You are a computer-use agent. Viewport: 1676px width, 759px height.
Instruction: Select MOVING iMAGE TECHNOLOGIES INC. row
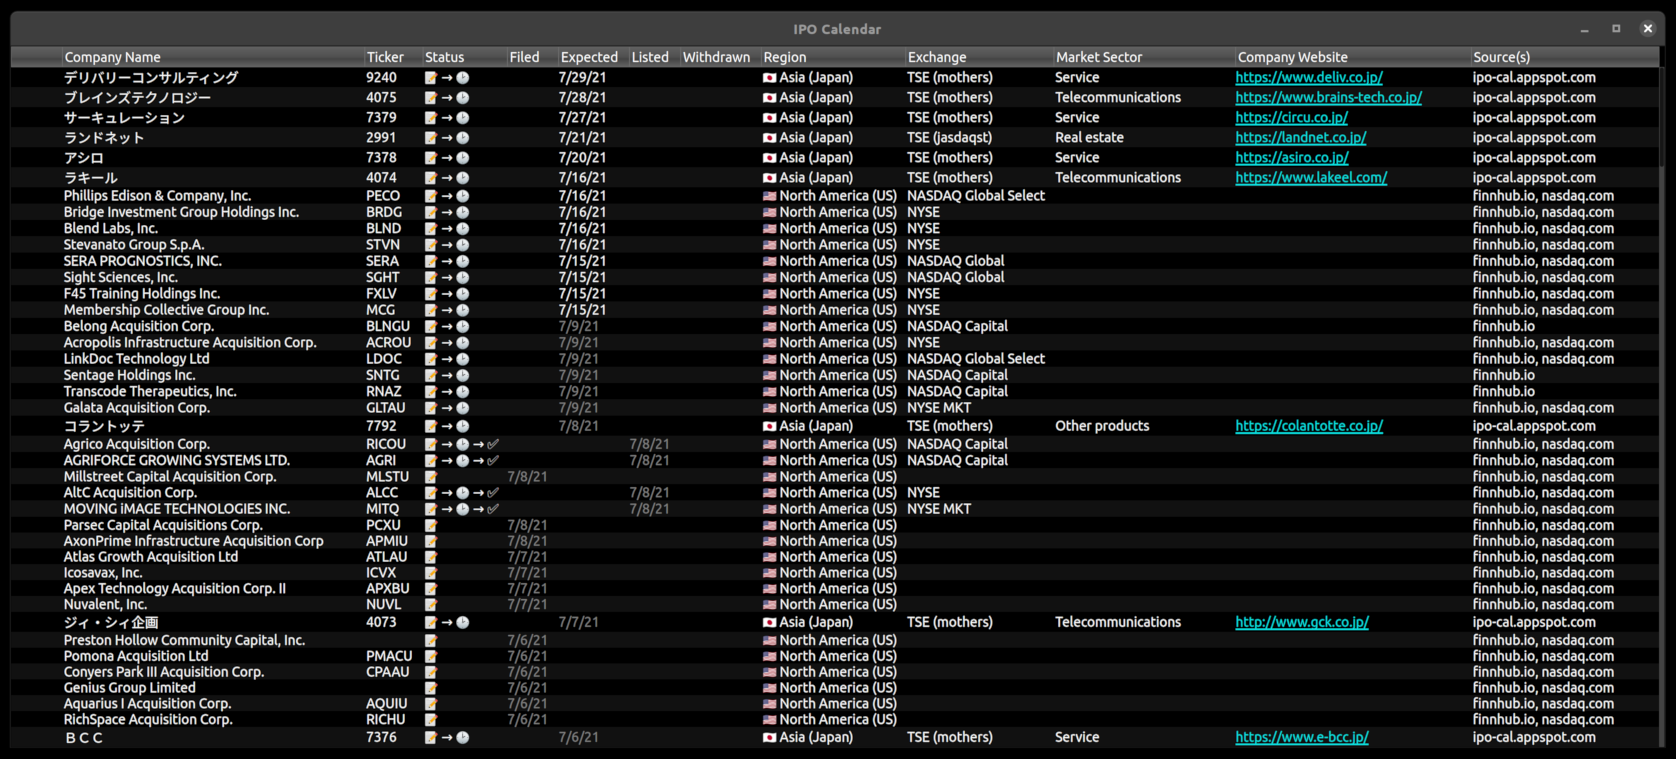835,509
